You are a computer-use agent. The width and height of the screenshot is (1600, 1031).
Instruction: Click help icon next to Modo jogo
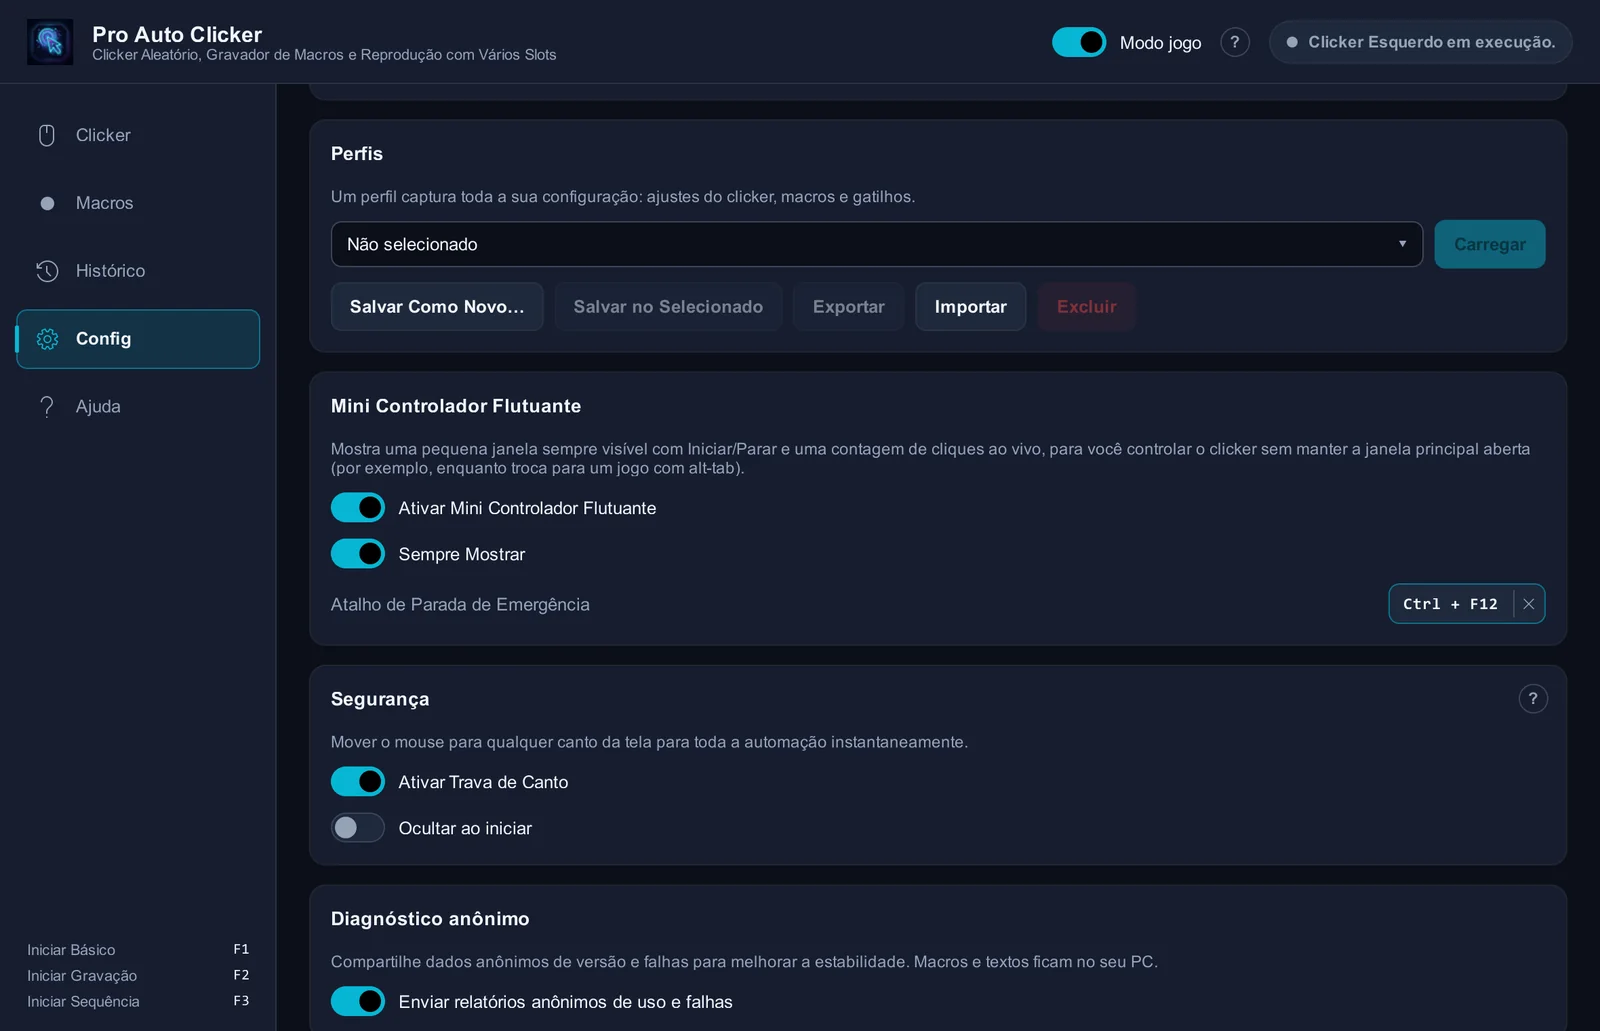(1235, 42)
